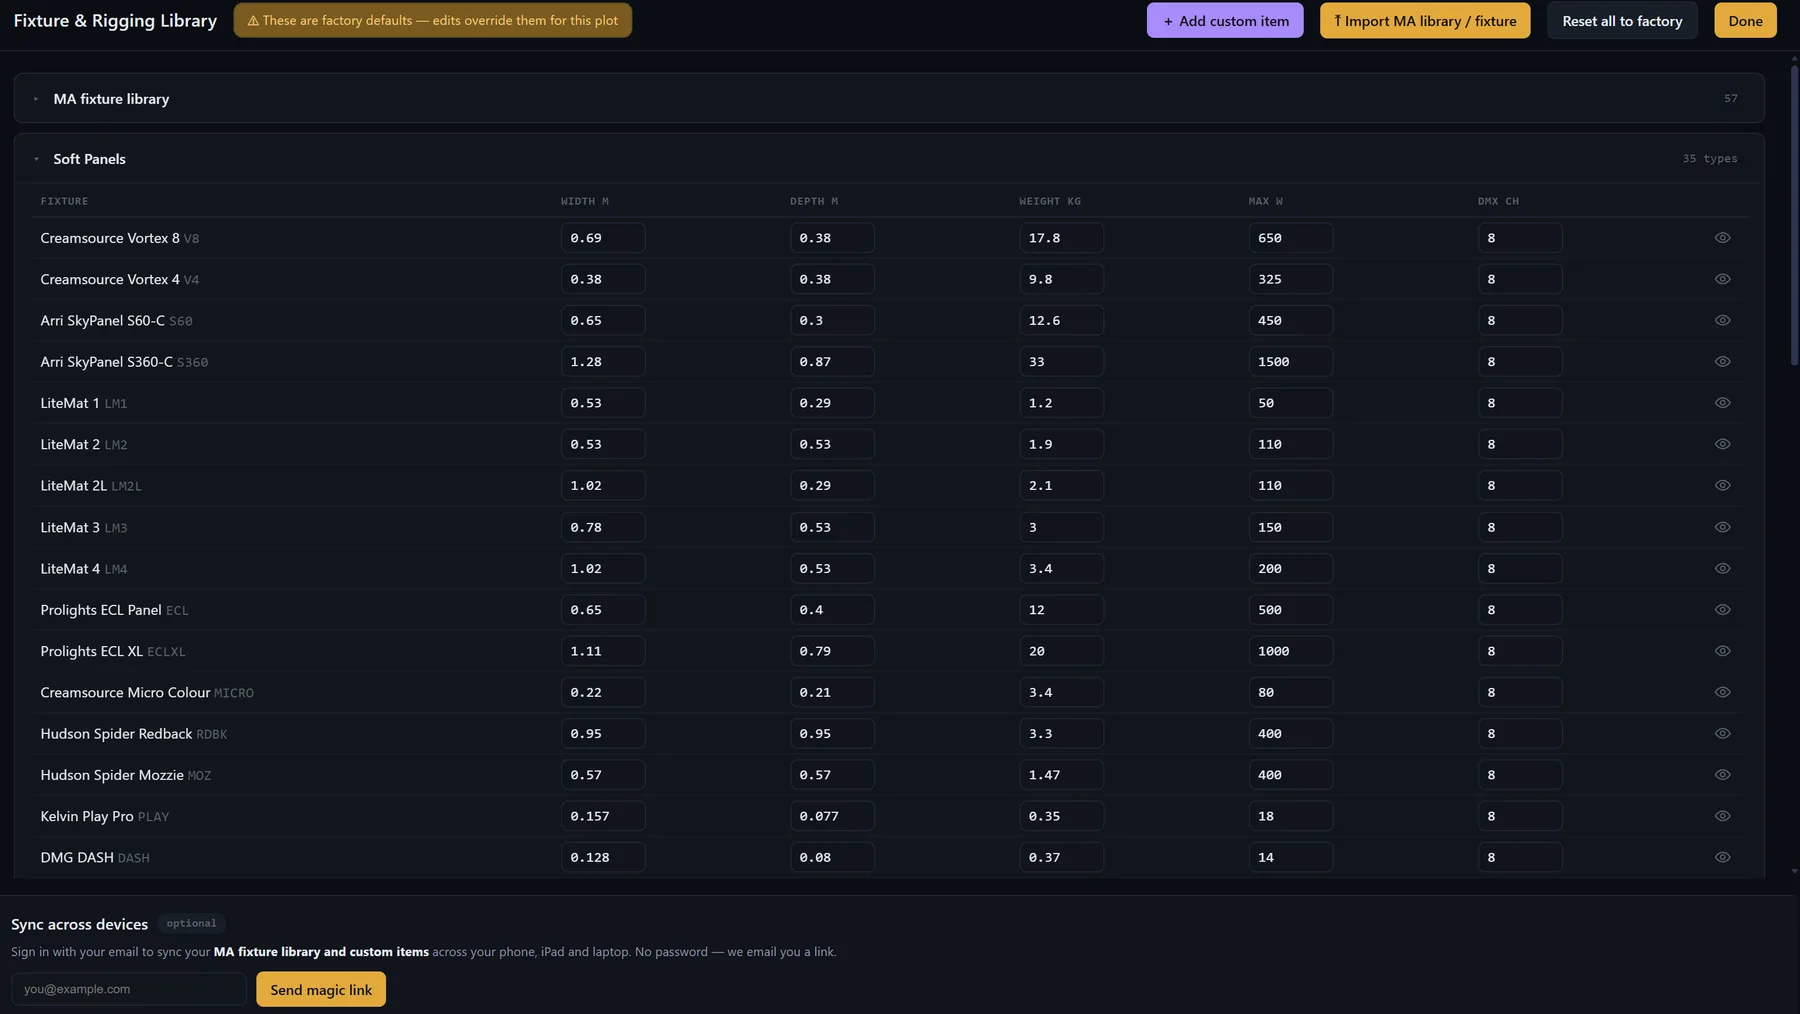Viewport: 1800px width, 1014px height.
Task: Edit Hudson Spider Redback max W field
Action: (1290, 733)
